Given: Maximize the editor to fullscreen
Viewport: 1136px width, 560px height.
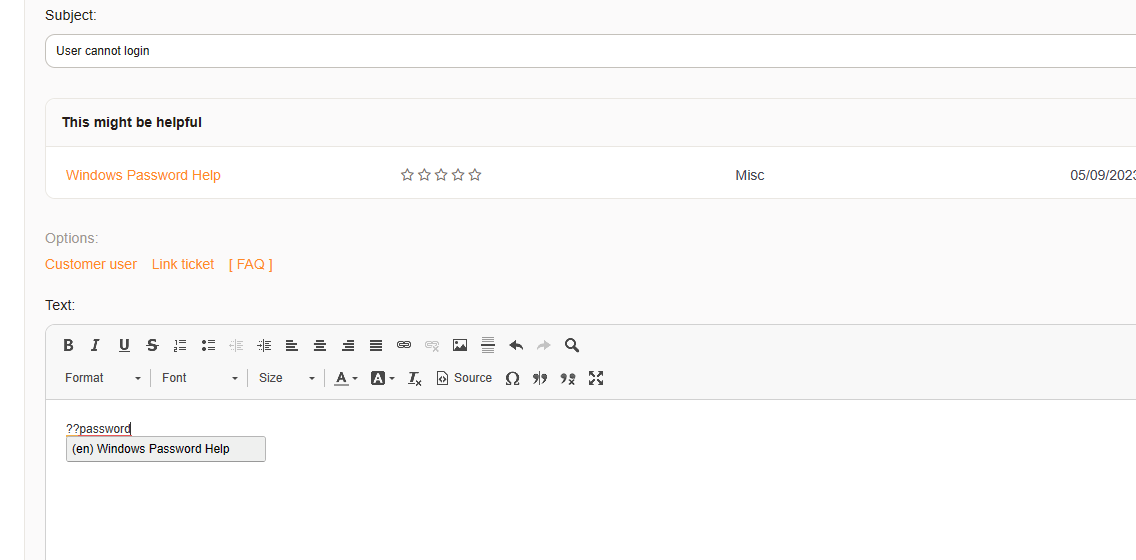Looking at the screenshot, I should (x=596, y=378).
